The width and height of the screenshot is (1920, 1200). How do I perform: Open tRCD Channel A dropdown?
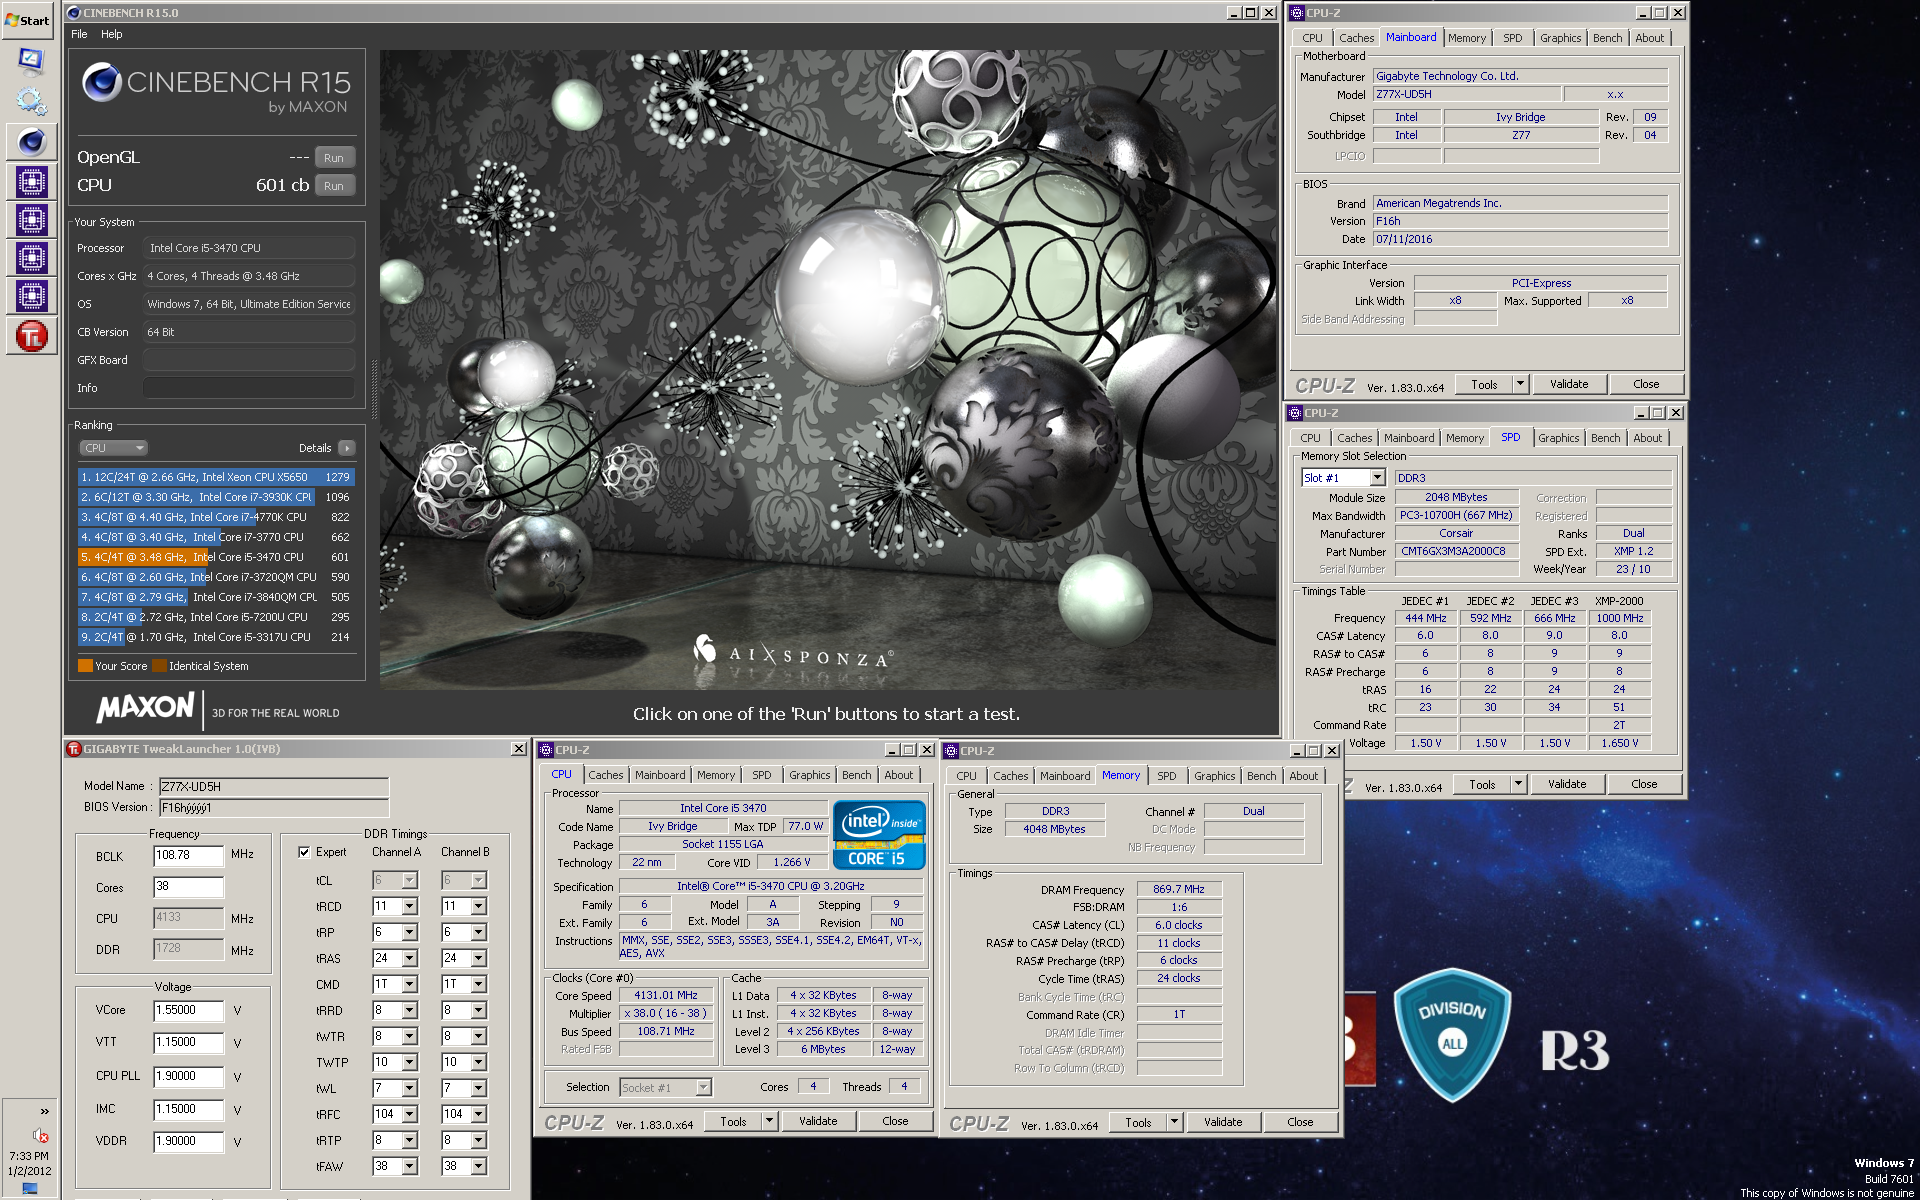pyautogui.click(x=409, y=907)
